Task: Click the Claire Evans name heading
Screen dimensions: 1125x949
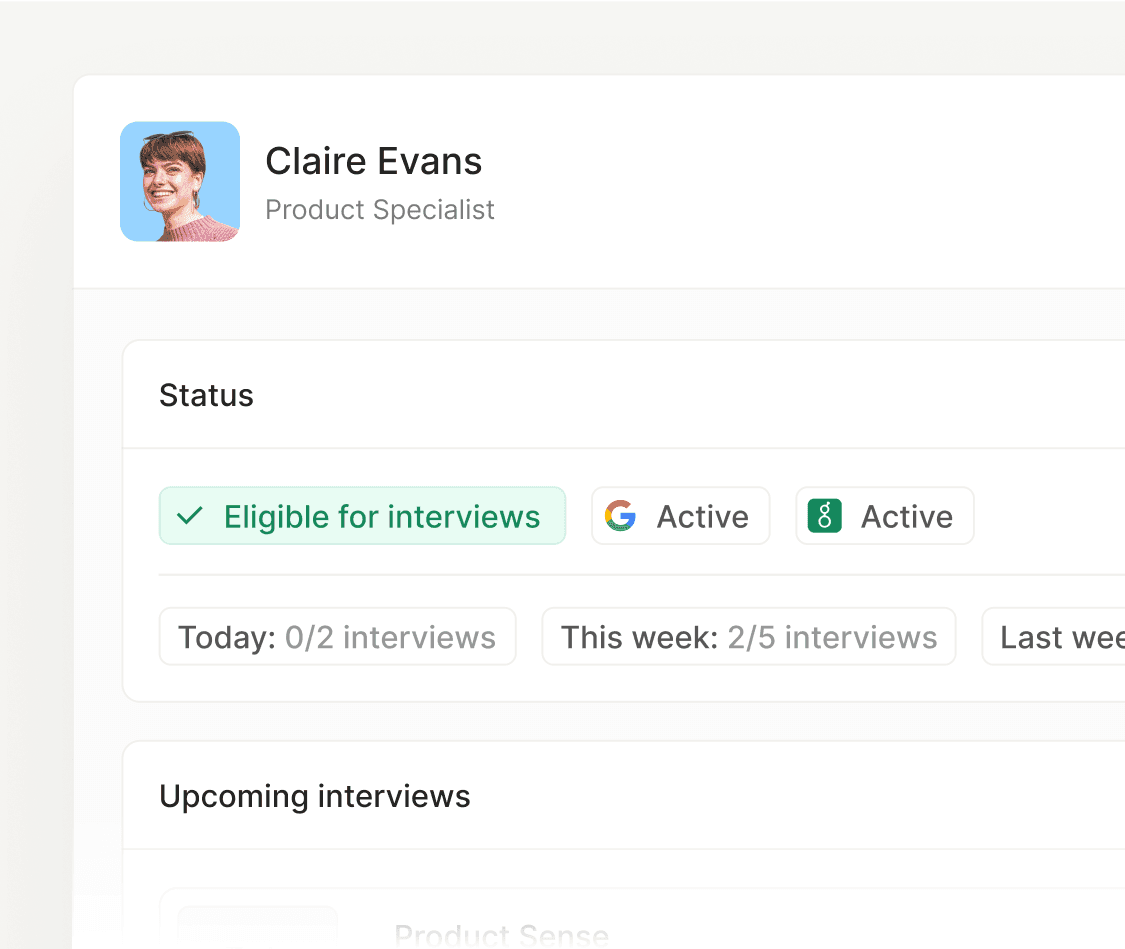Action: pyautogui.click(x=373, y=161)
